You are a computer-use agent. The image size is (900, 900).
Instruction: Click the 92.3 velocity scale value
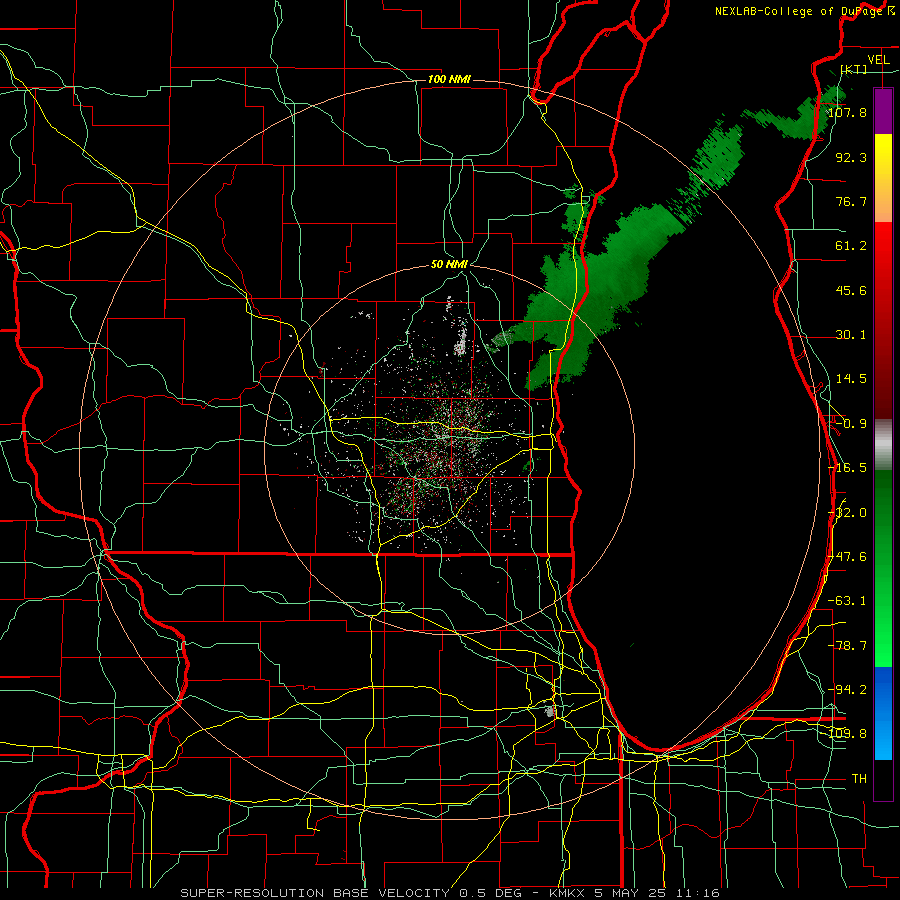tap(851, 157)
